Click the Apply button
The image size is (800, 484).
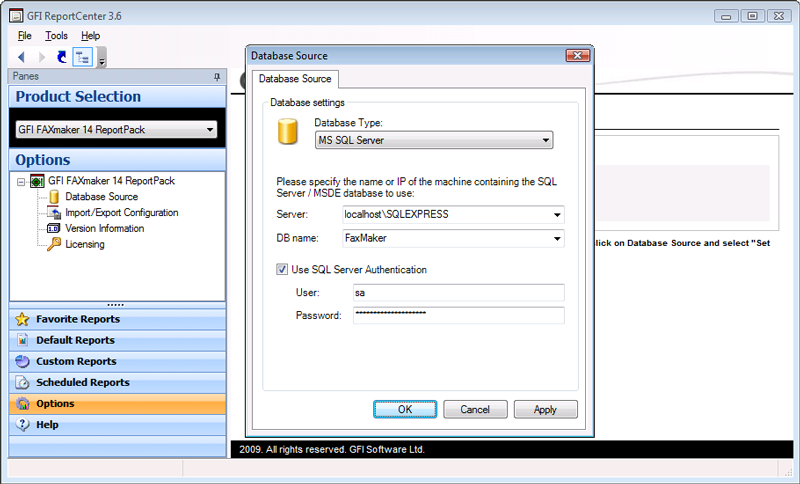(545, 410)
